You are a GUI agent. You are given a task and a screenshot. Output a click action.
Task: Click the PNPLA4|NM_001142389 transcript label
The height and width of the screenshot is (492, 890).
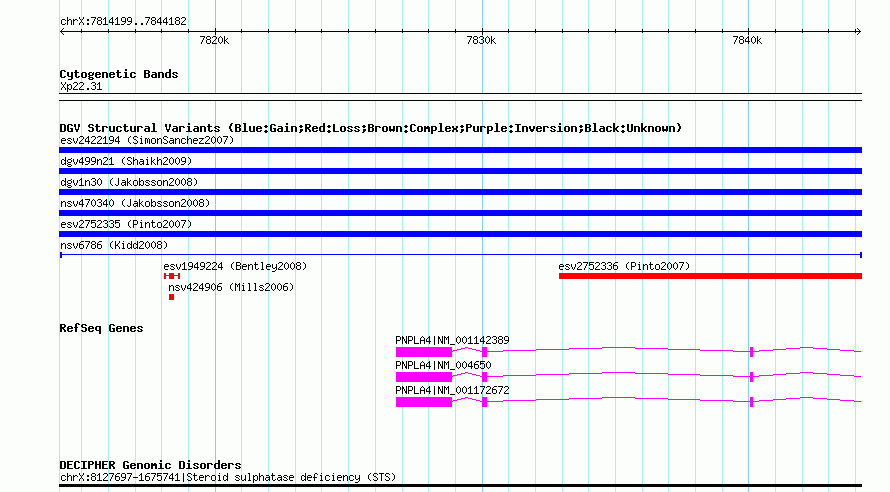coord(452,340)
